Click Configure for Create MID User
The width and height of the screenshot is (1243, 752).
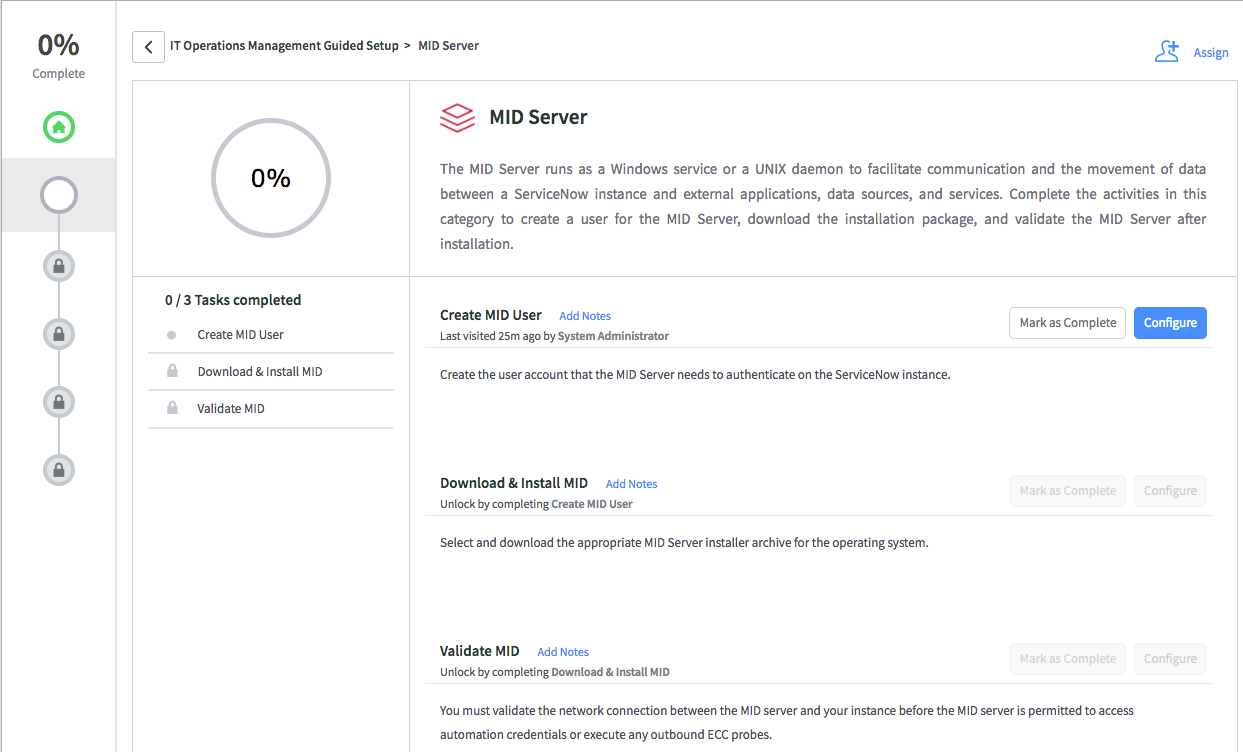(1170, 323)
